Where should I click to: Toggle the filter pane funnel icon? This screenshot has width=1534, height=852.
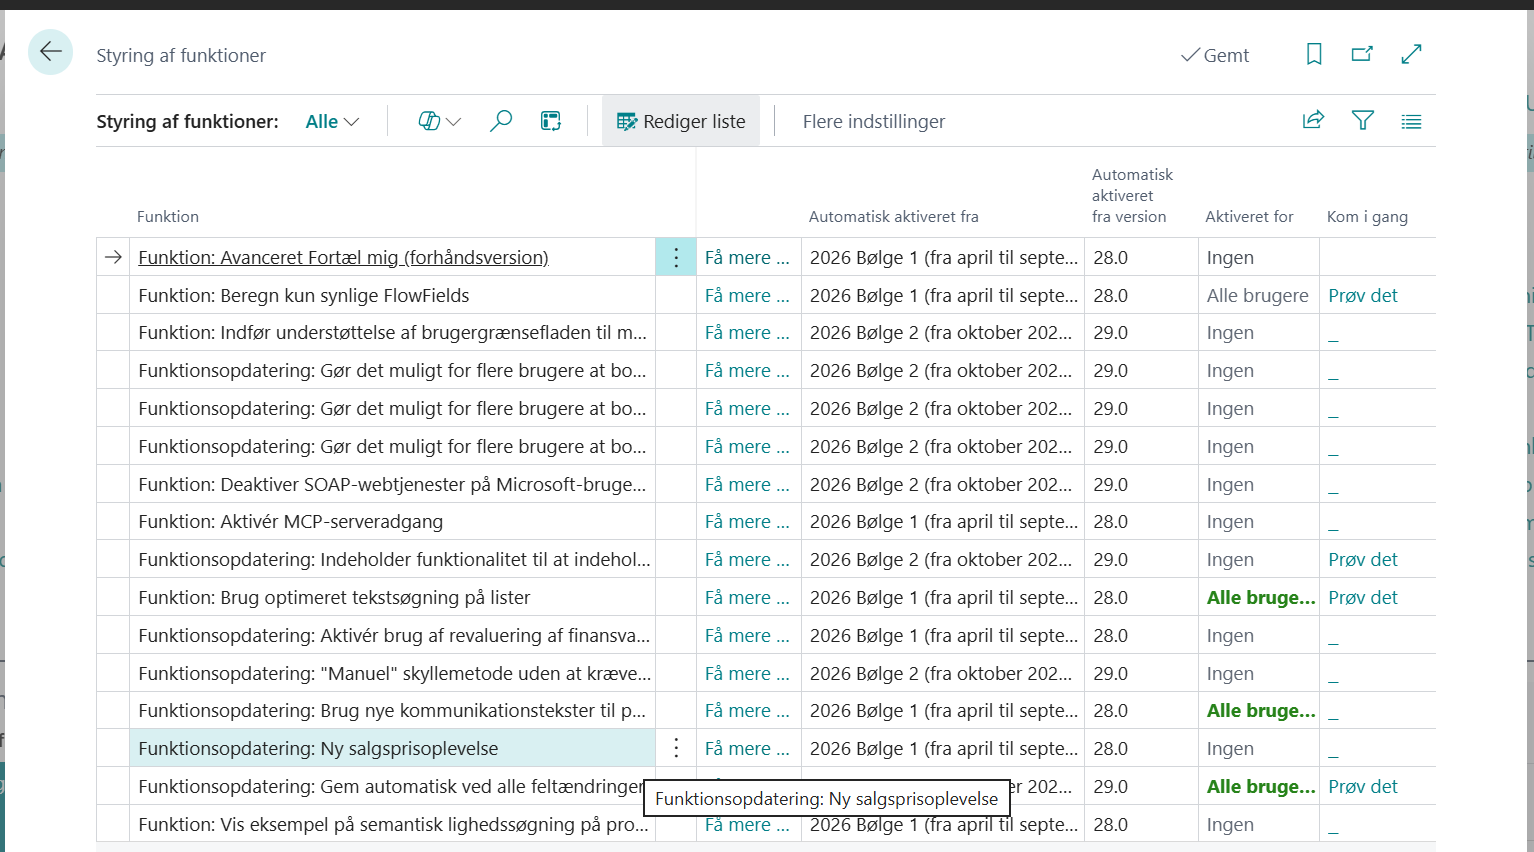tap(1362, 121)
